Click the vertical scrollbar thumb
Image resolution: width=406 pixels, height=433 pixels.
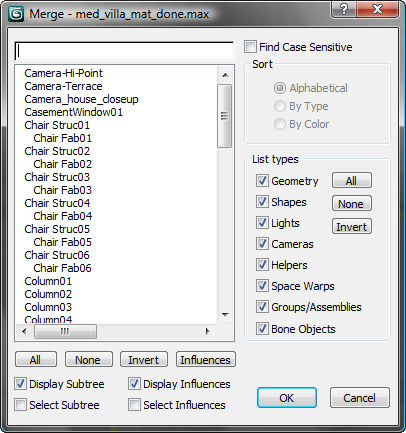point(224,116)
